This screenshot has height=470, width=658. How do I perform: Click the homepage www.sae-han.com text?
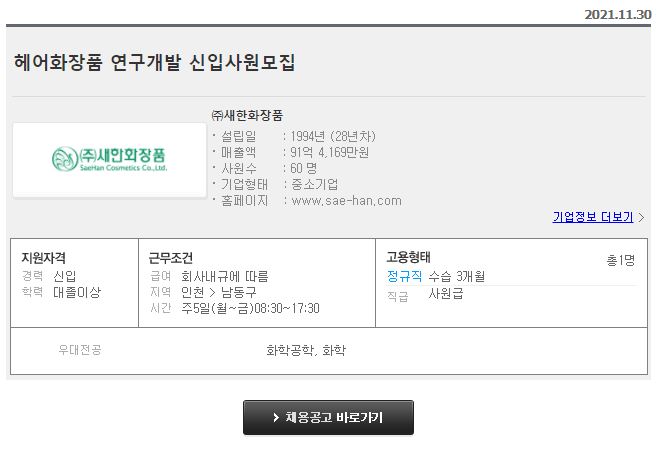coord(347,201)
